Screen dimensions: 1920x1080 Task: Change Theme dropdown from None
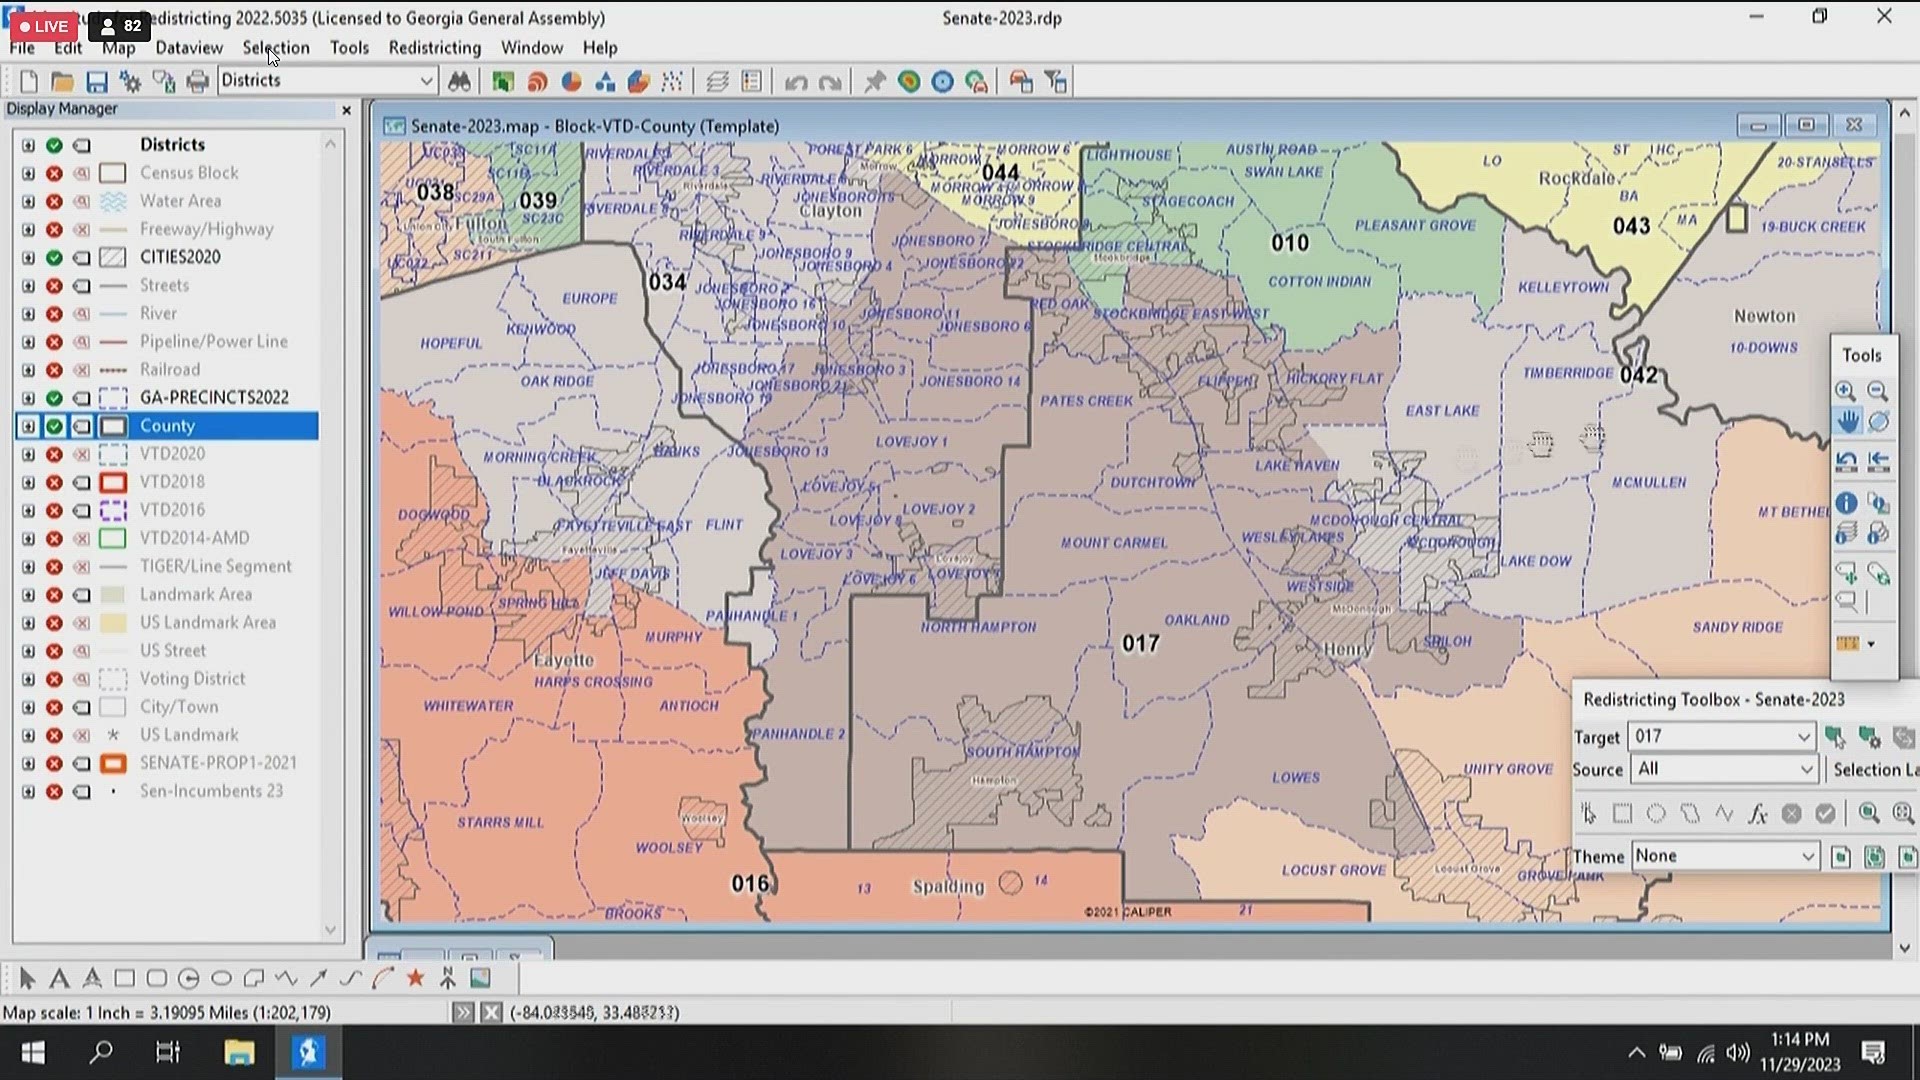[1724, 856]
